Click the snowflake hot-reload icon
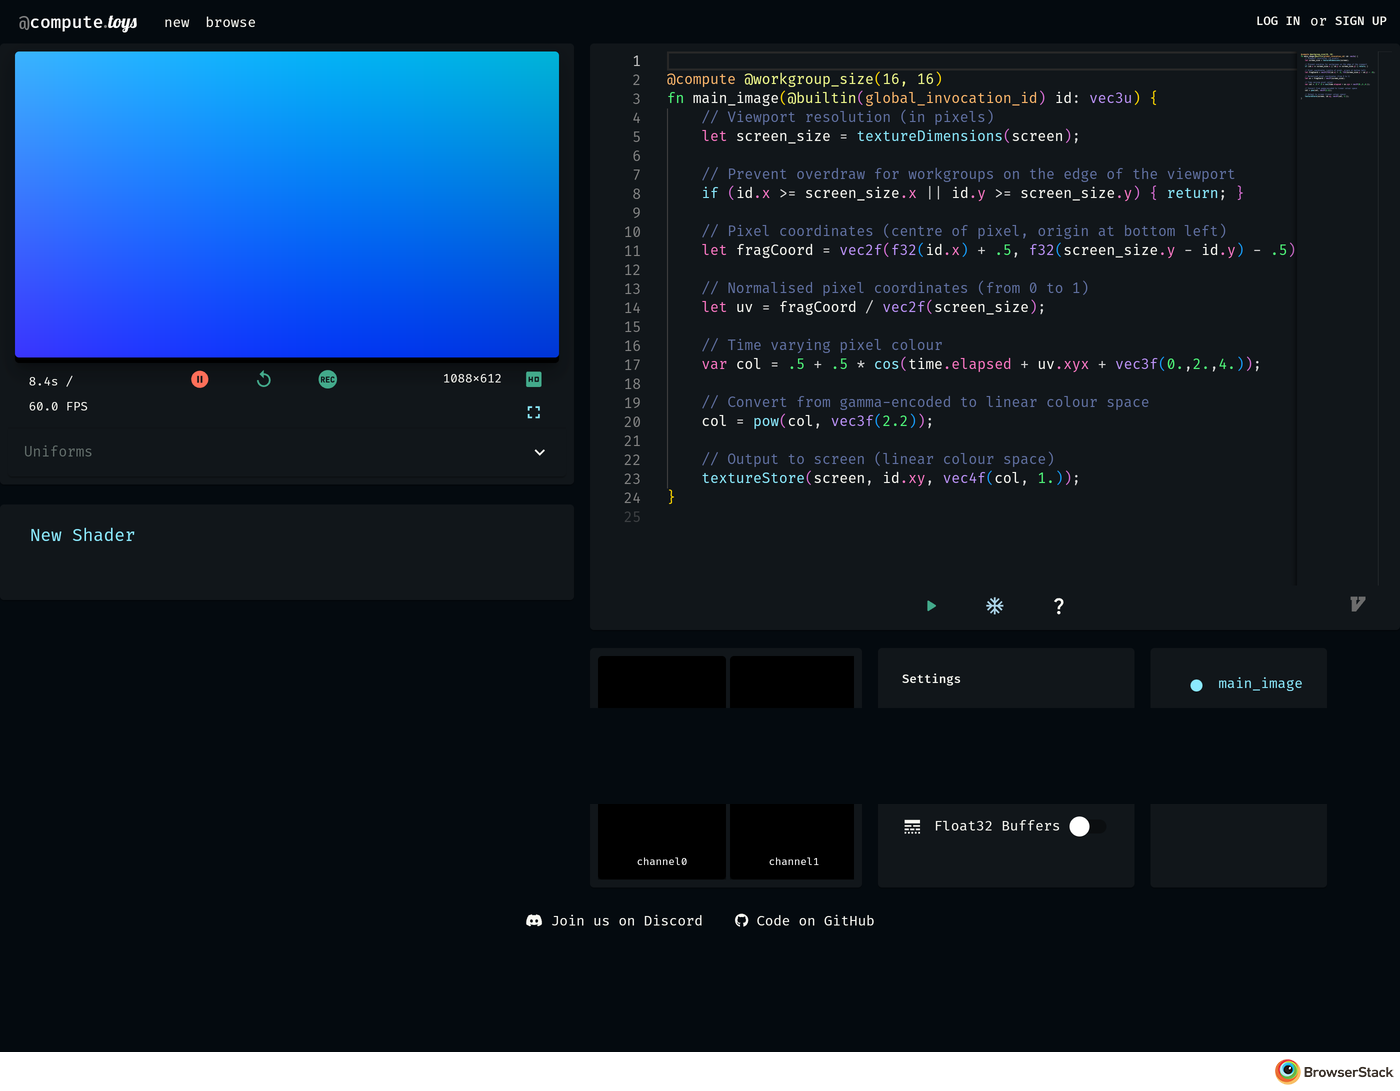The height and width of the screenshot is (1091, 1400). (x=995, y=606)
